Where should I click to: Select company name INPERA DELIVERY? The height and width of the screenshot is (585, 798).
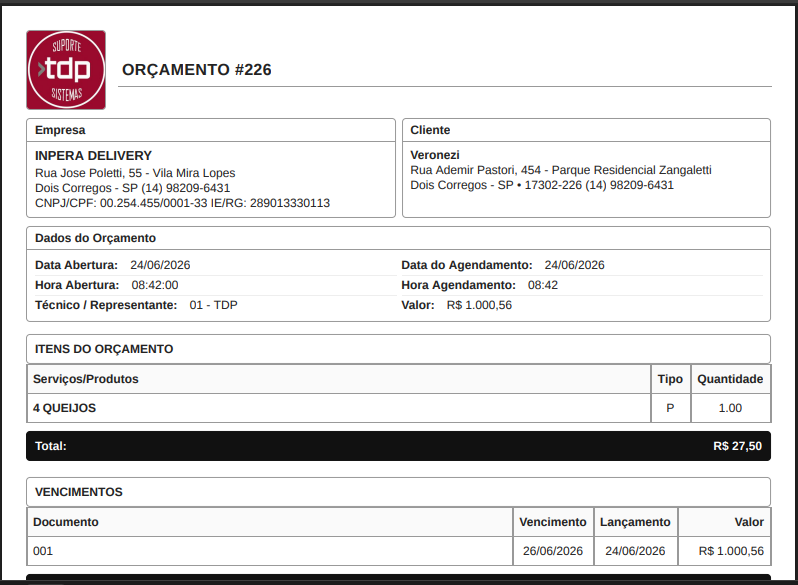pyautogui.click(x=93, y=156)
